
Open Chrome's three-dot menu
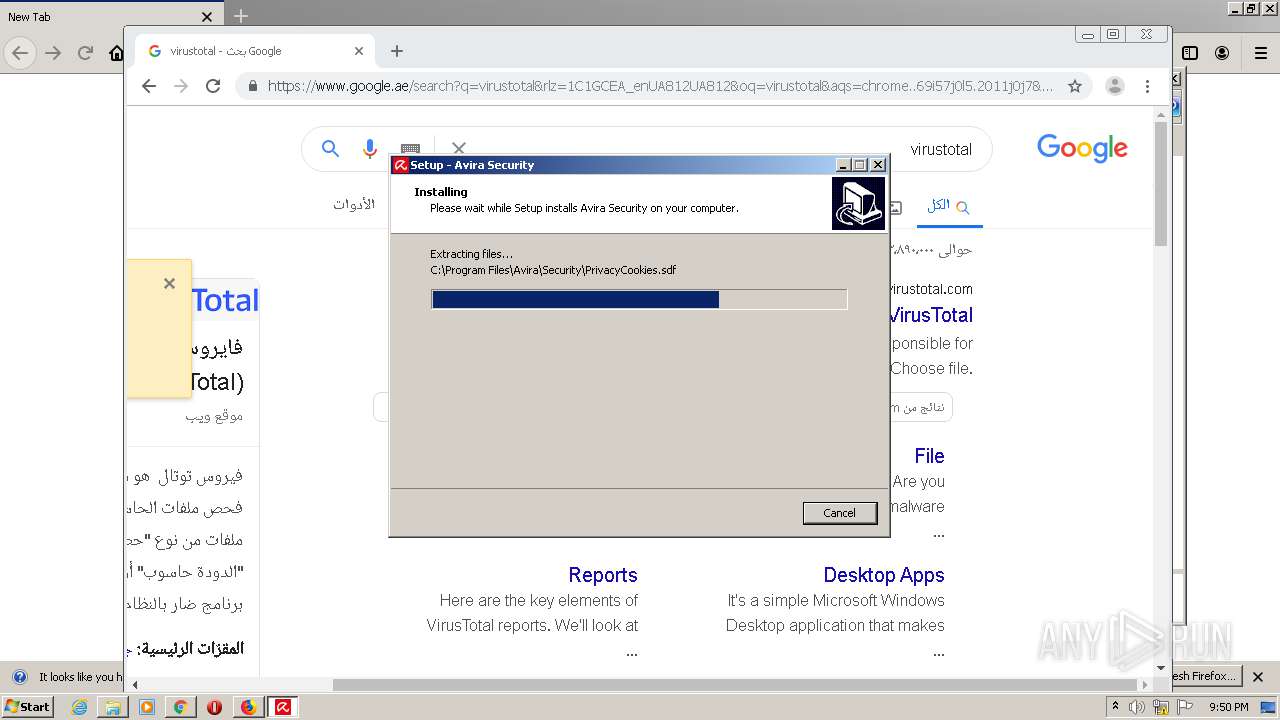tap(1148, 86)
